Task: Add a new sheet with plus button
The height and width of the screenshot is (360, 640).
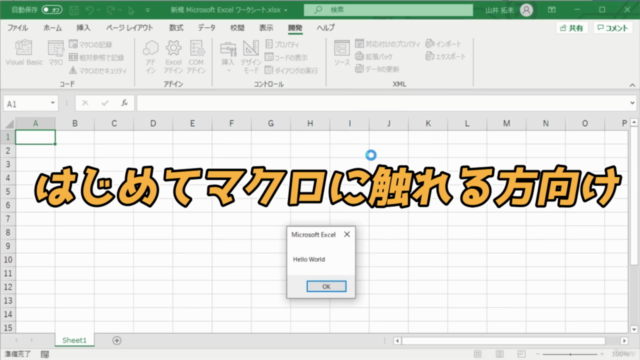Action: point(117,340)
